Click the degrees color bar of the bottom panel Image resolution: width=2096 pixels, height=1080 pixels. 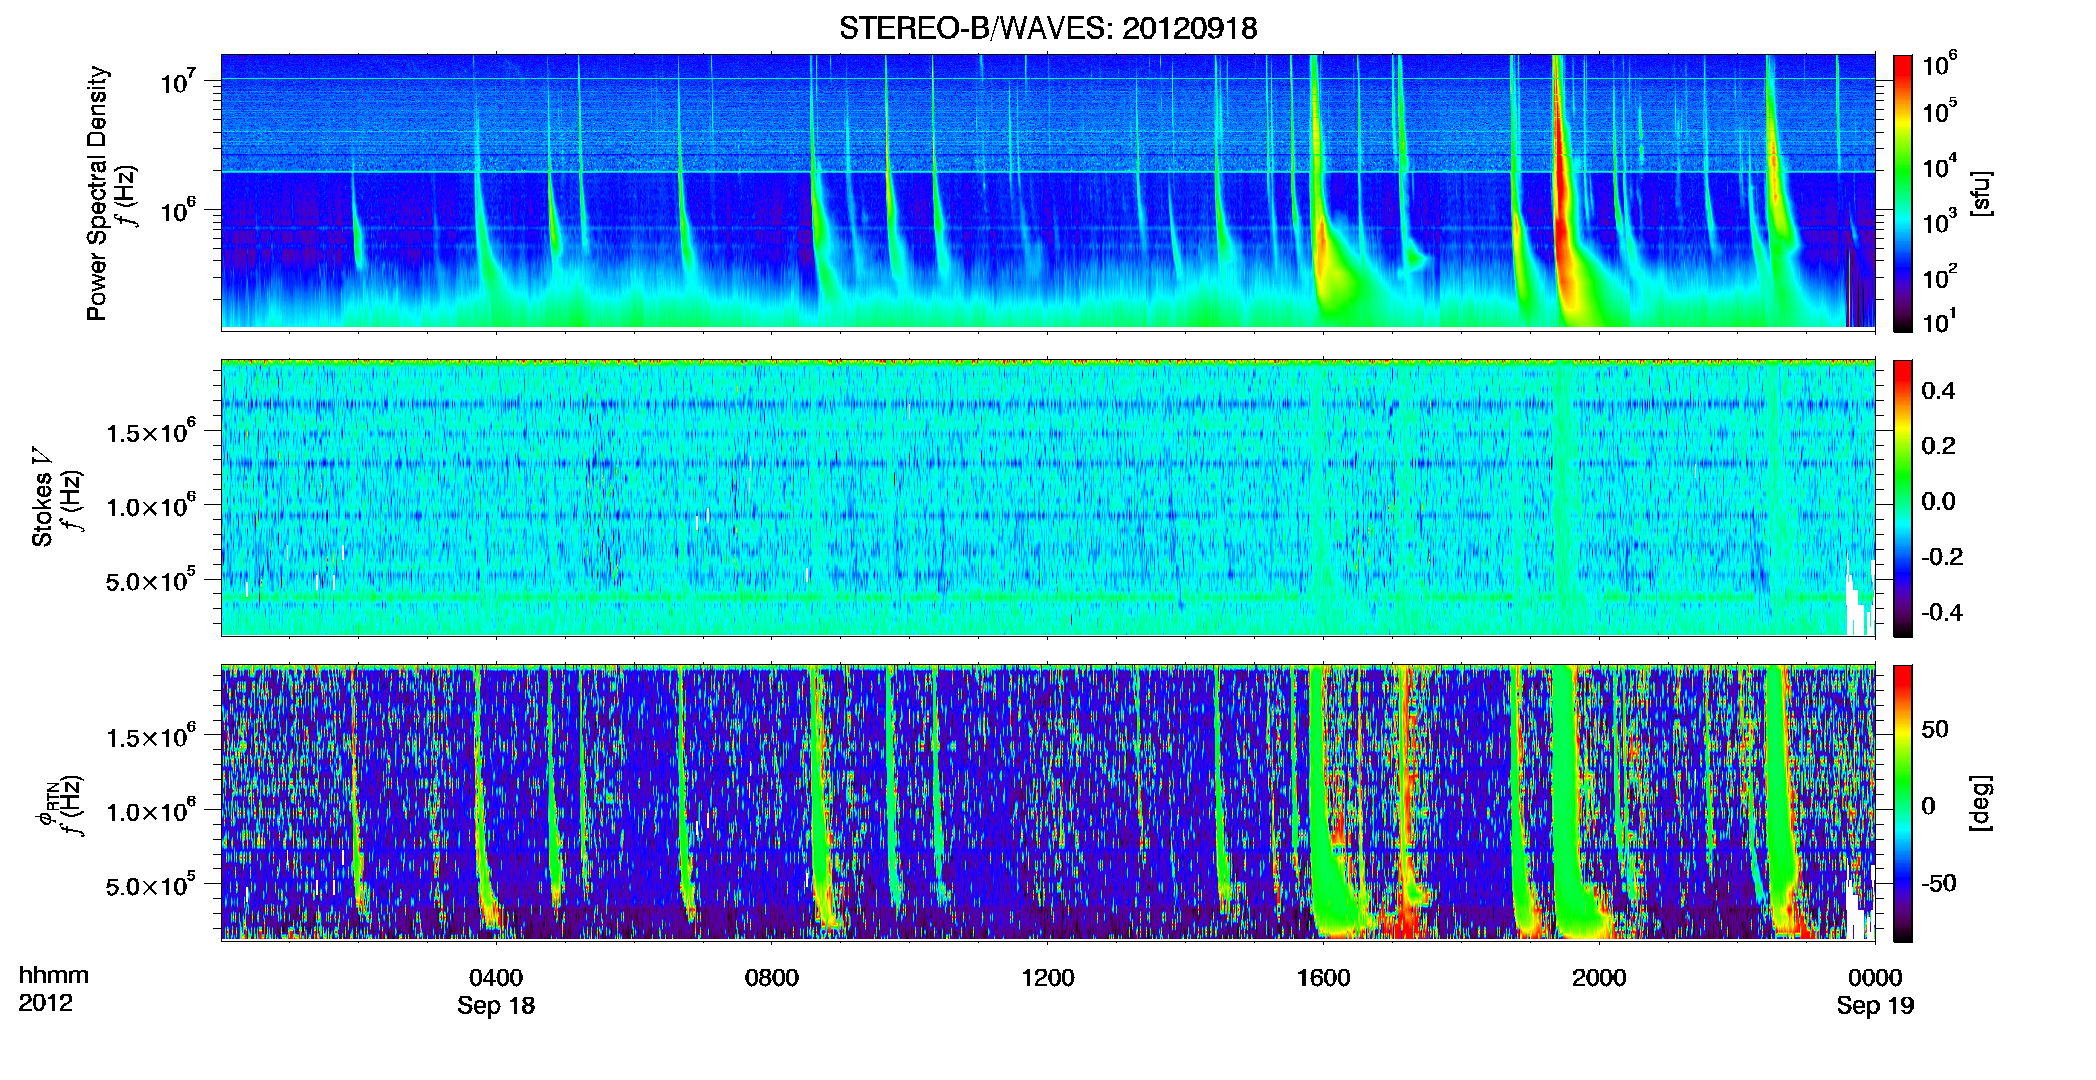(1903, 803)
